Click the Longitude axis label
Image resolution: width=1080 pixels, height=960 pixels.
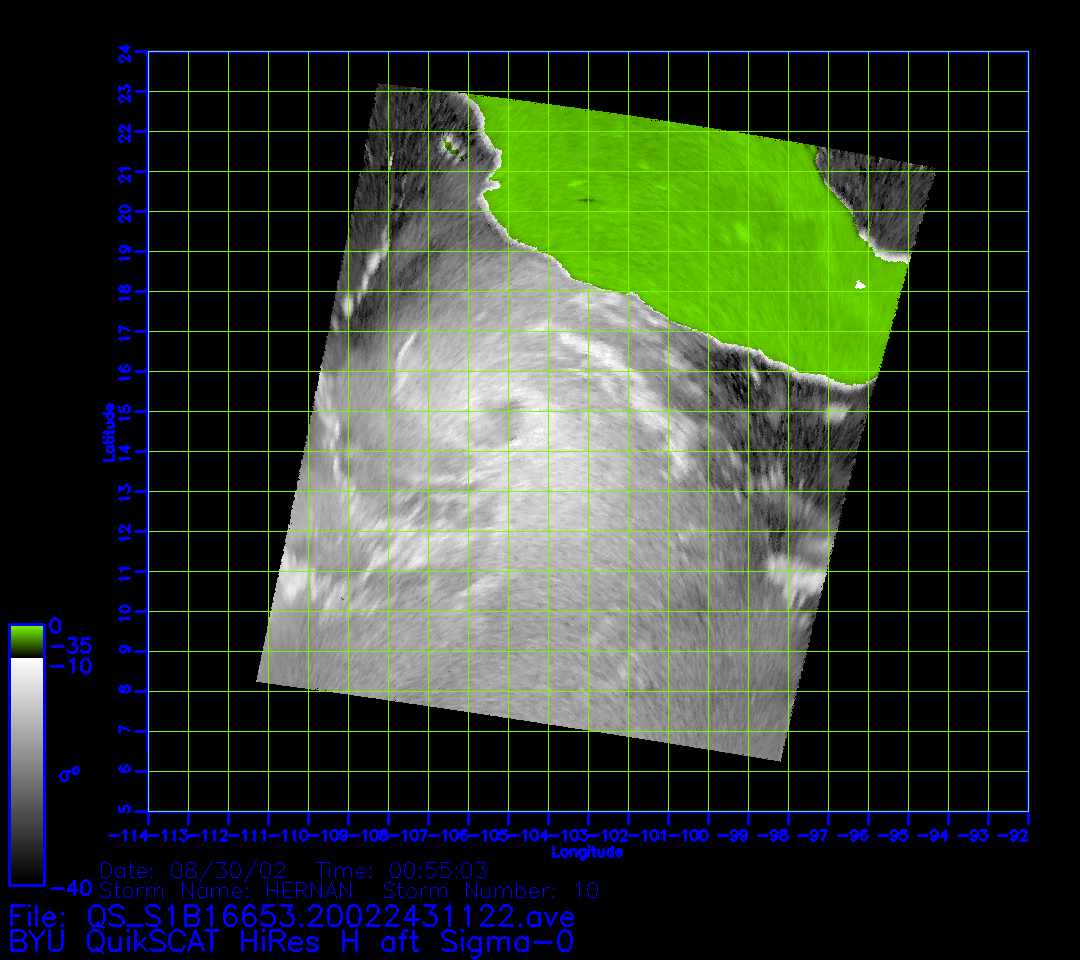587,852
